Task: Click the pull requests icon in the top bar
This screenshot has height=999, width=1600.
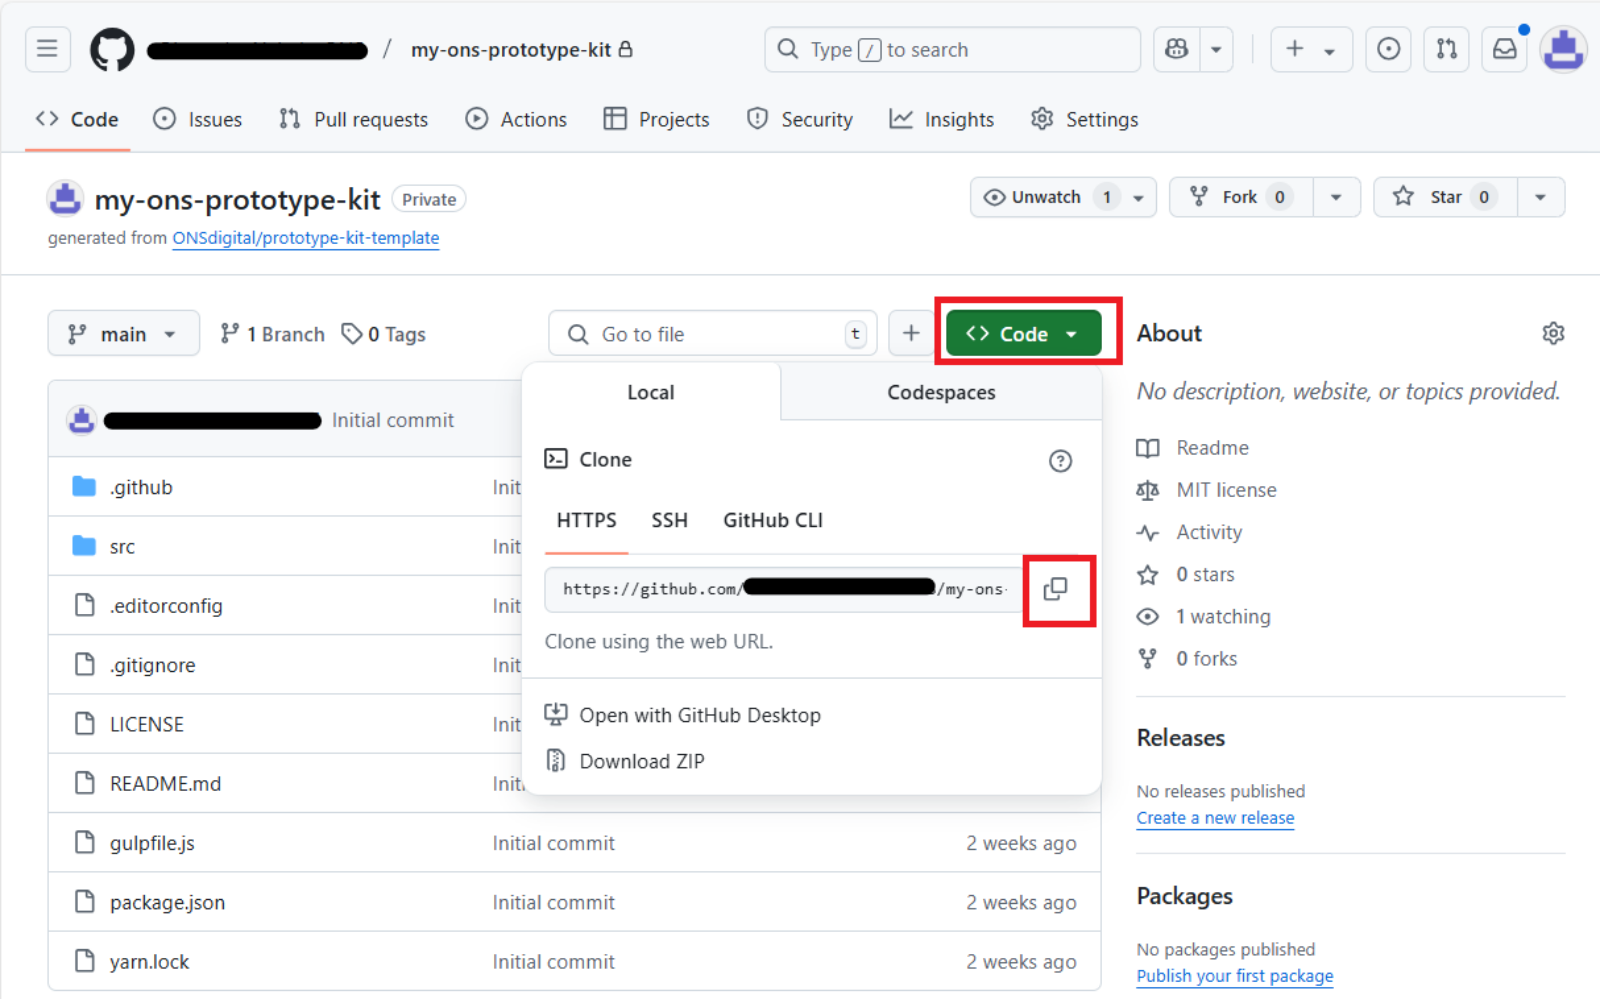Action: (1446, 48)
